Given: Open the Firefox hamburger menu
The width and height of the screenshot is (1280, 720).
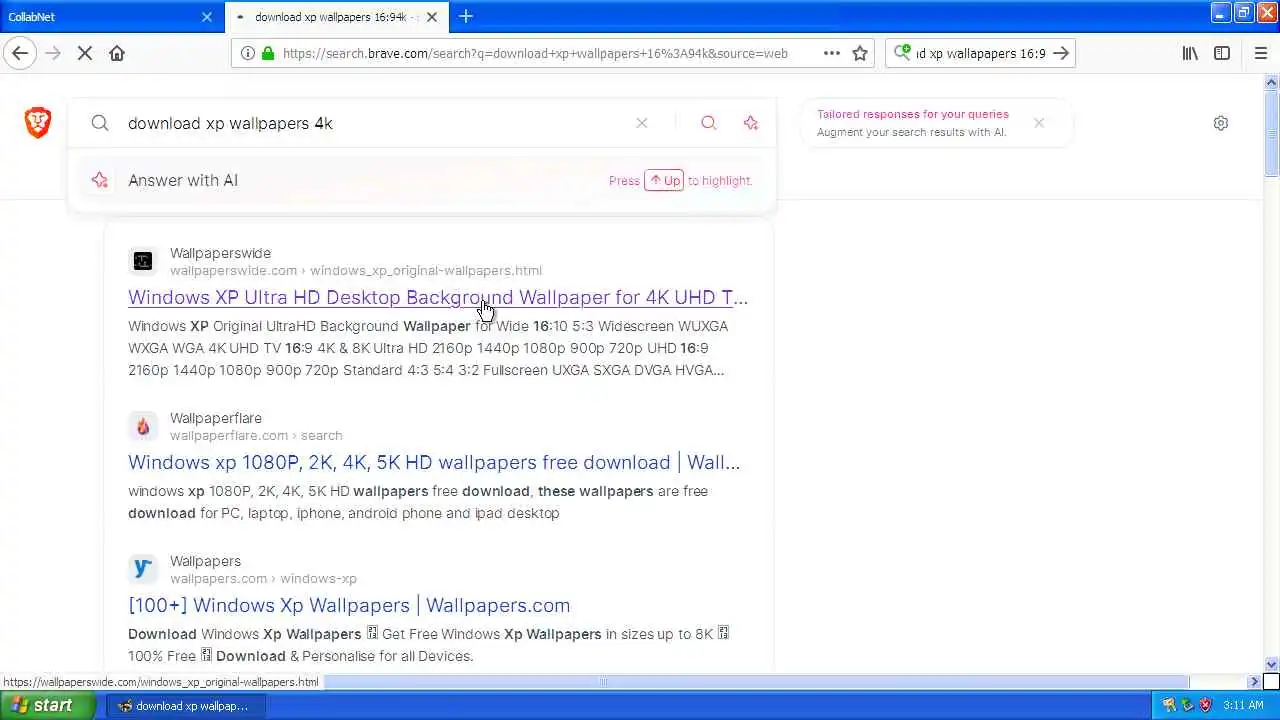Looking at the screenshot, I should click(x=1261, y=53).
